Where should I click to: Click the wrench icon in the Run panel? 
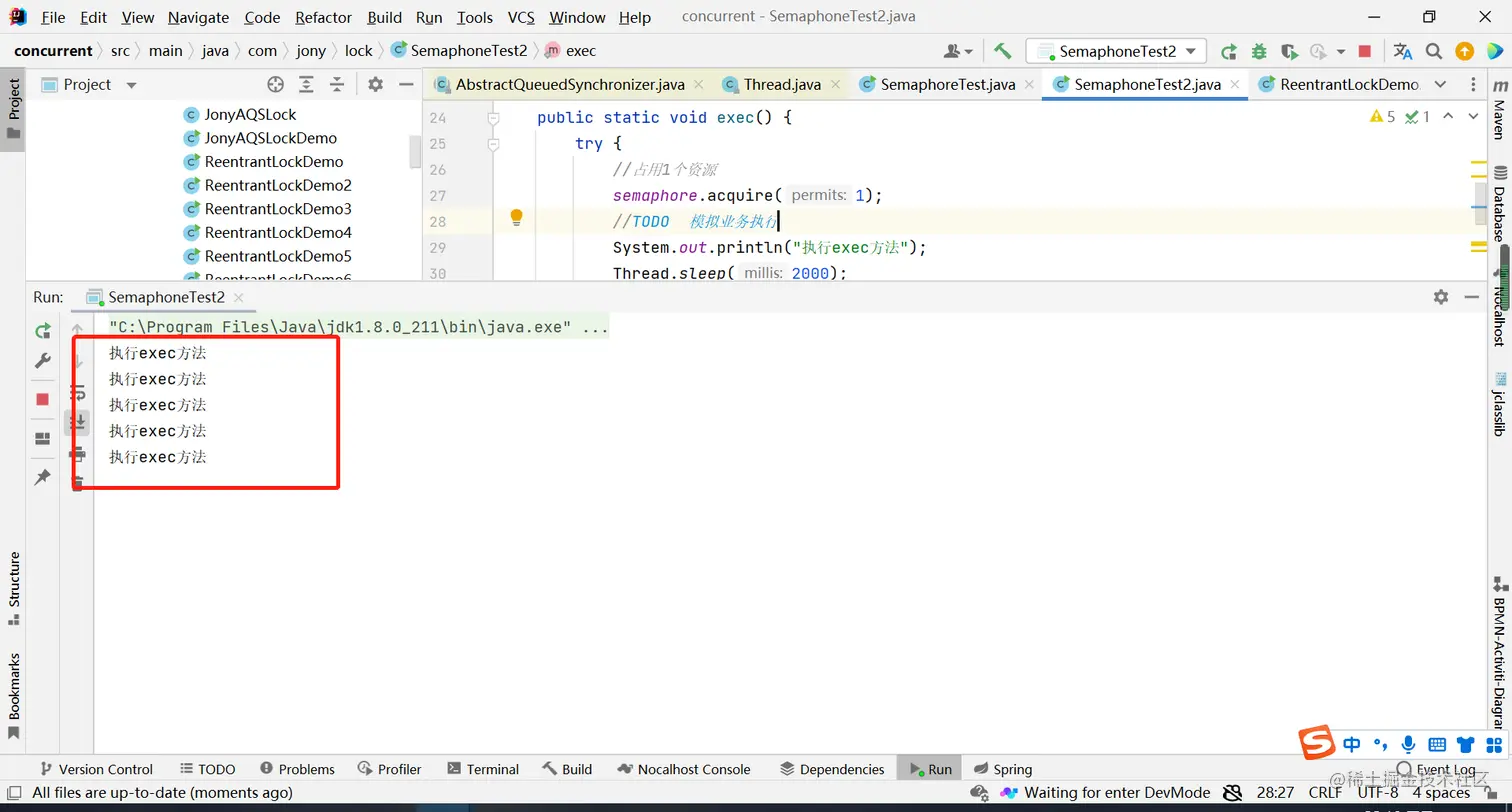point(42,361)
